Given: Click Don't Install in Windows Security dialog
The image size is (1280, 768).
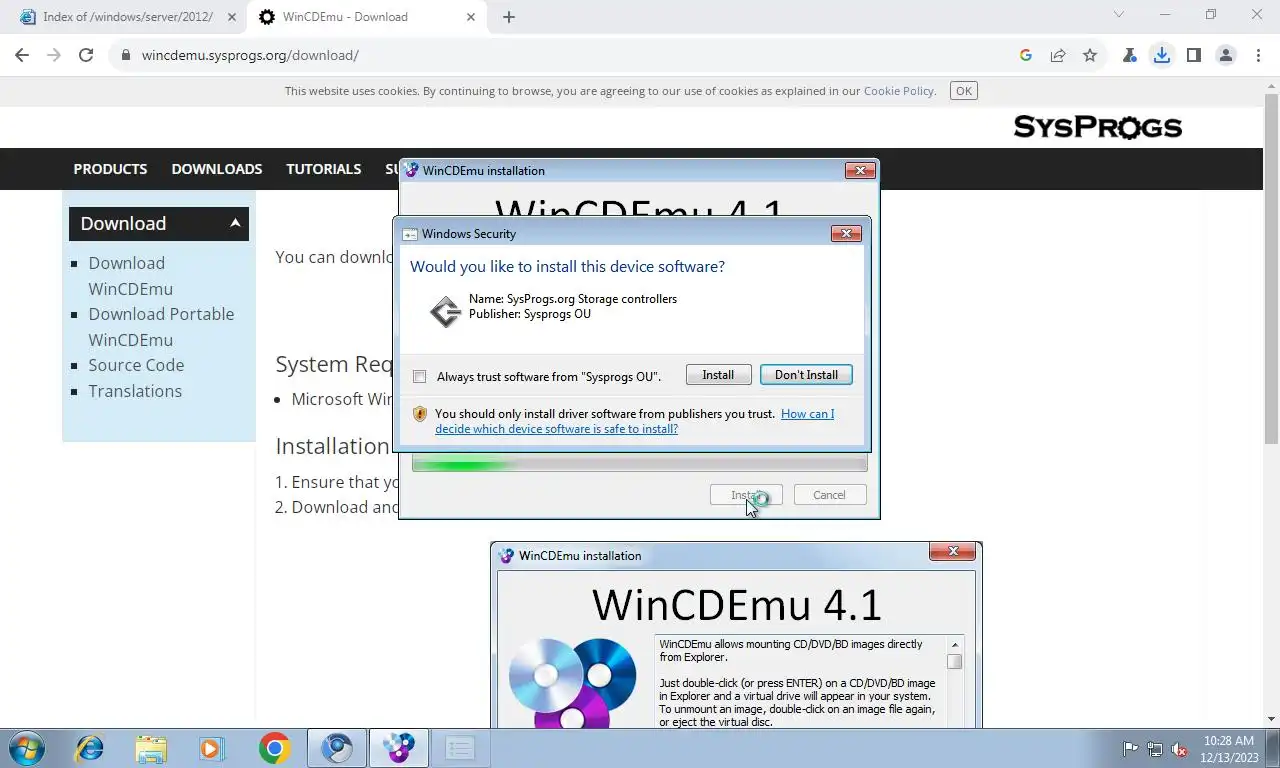Looking at the screenshot, I should tap(806, 375).
